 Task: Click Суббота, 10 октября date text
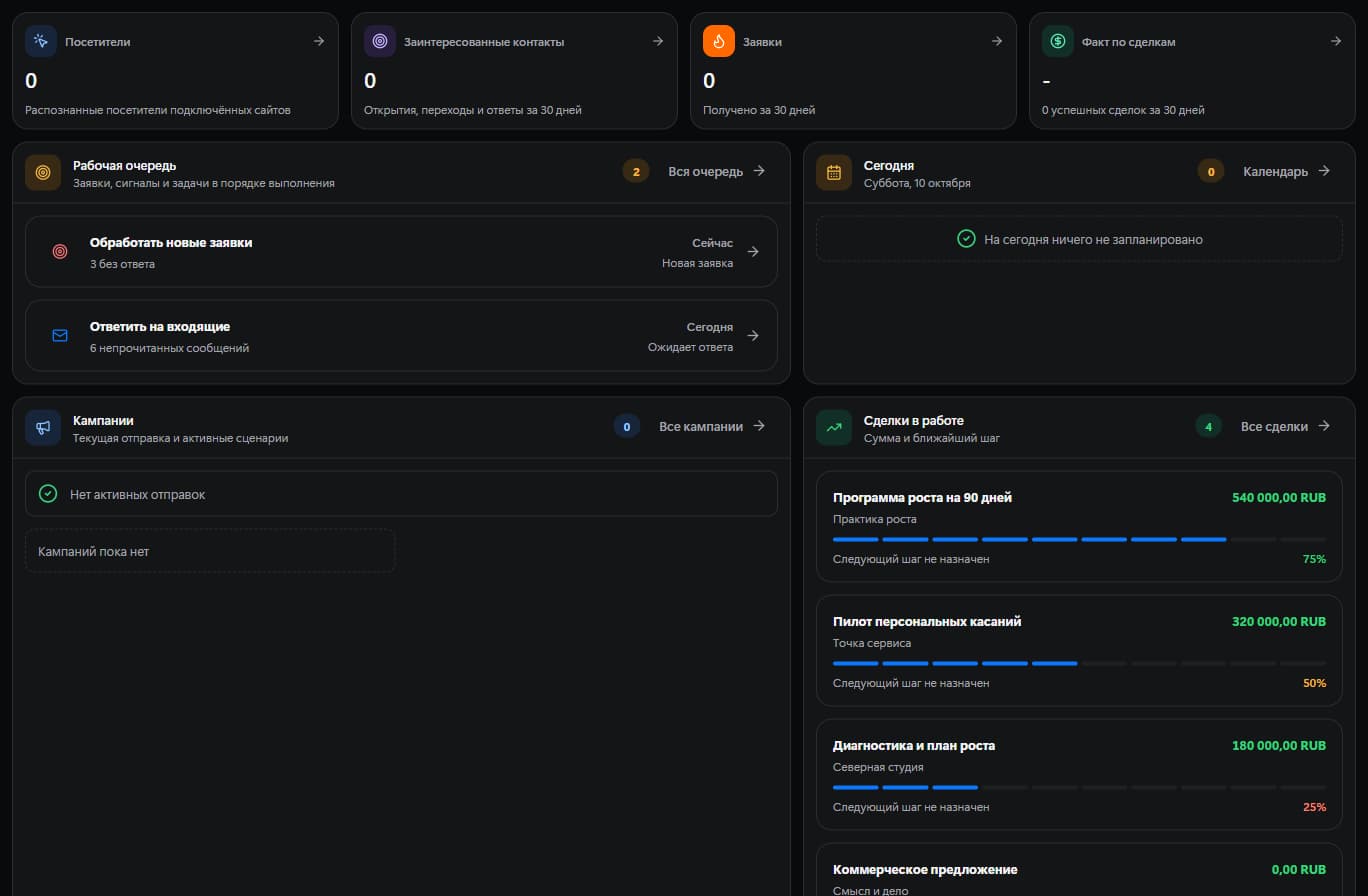pos(917,183)
